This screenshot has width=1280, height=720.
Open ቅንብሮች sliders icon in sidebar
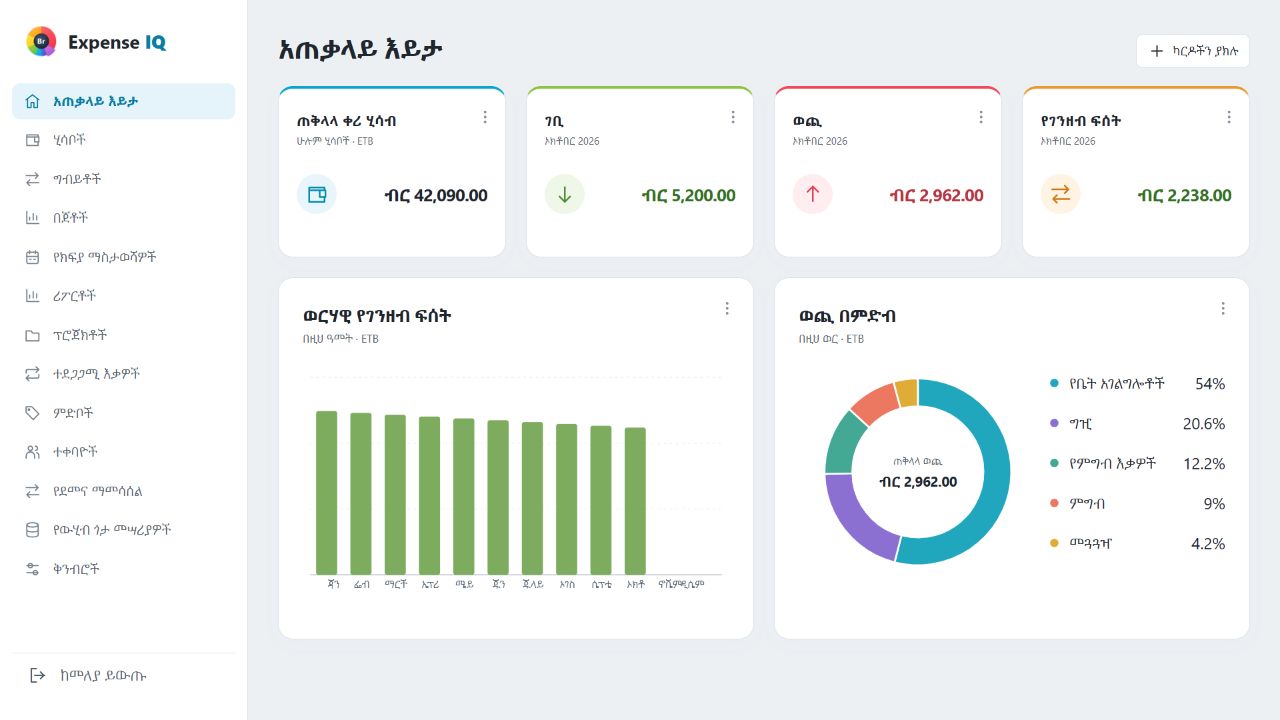point(32,569)
